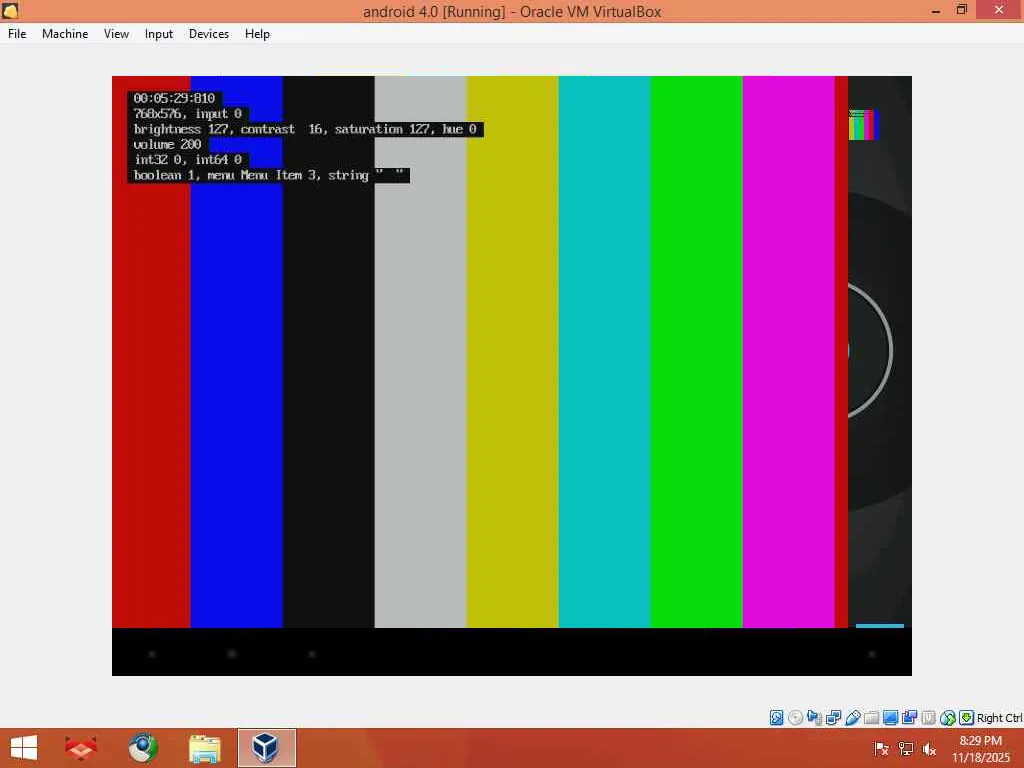Image resolution: width=1024 pixels, height=768 pixels.
Task: Click the 'volume 200' text
Action: pyautogui.click(x=167, y=144)
